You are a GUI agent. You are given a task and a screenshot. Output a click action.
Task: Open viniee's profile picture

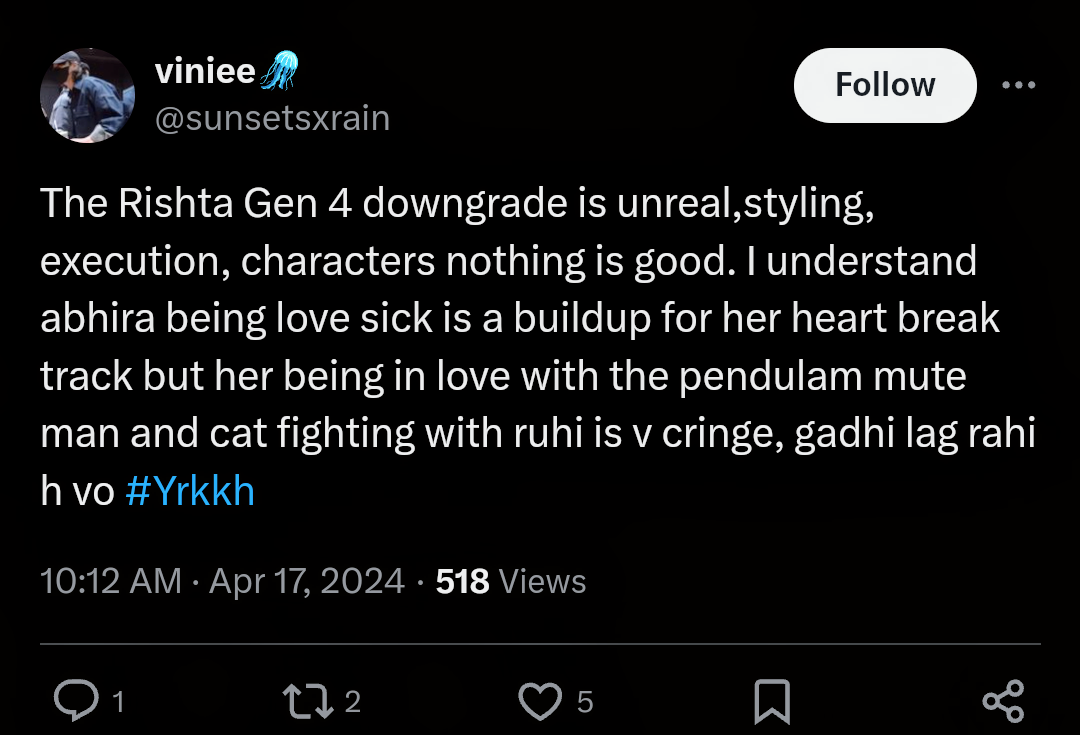(87, 96)
